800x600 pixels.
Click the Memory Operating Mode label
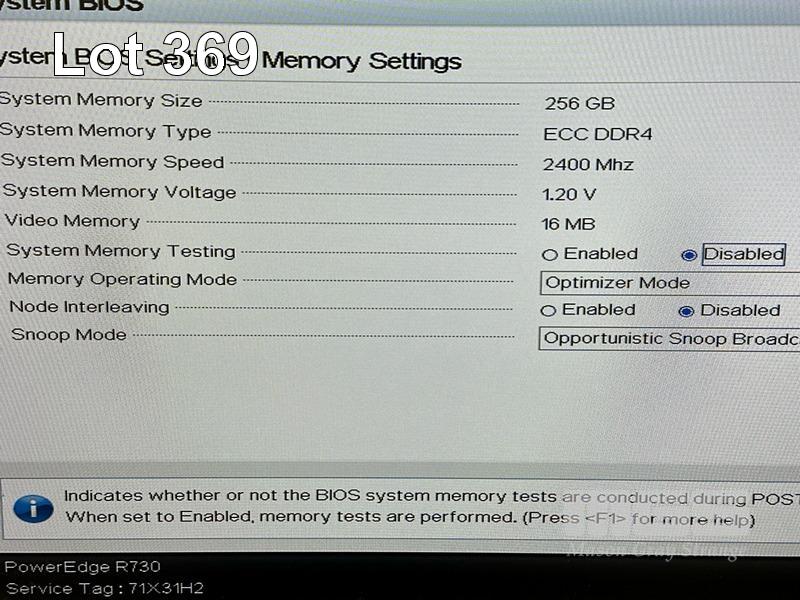tap(122, 280)
